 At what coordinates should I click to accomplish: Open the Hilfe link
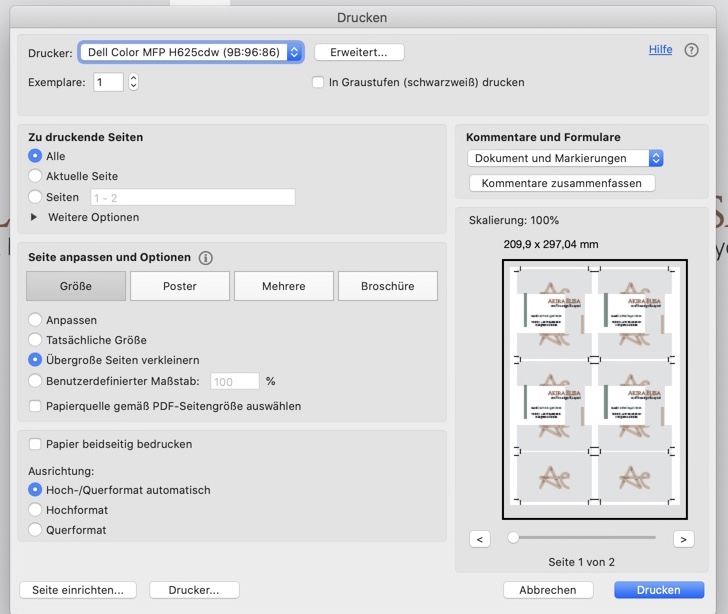[x=660, y=49]
